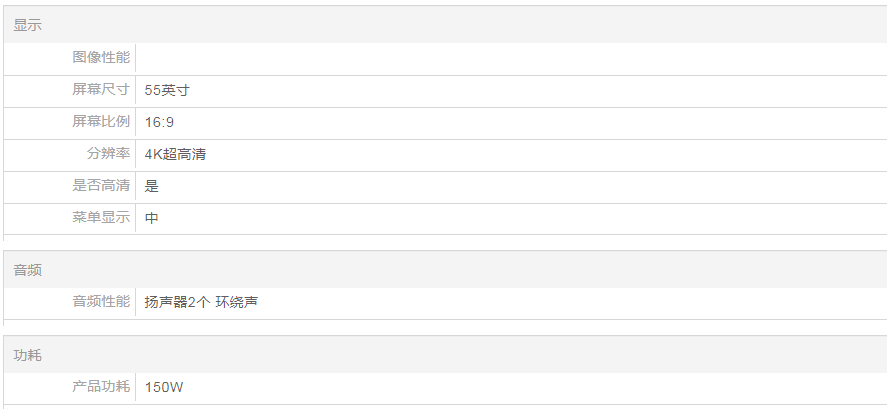Click the 音频性能 label

(x=101, y=302)
